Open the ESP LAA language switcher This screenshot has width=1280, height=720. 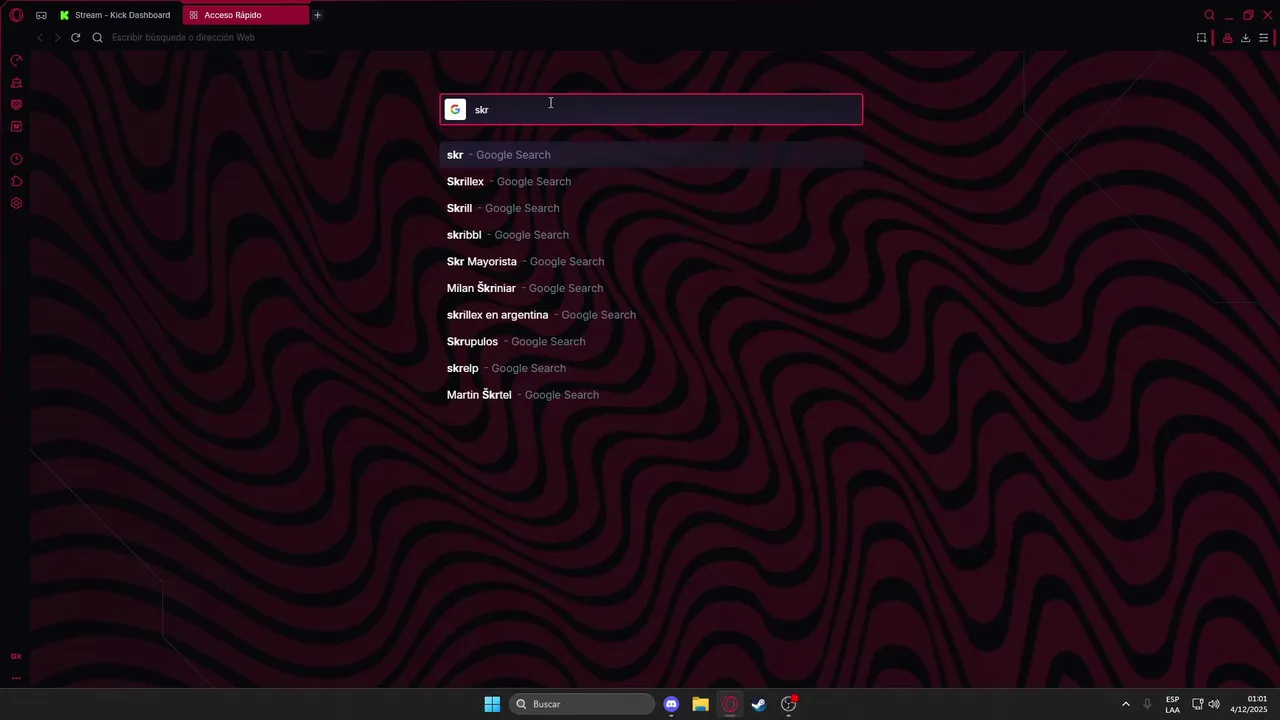[x=1172, y=704]
